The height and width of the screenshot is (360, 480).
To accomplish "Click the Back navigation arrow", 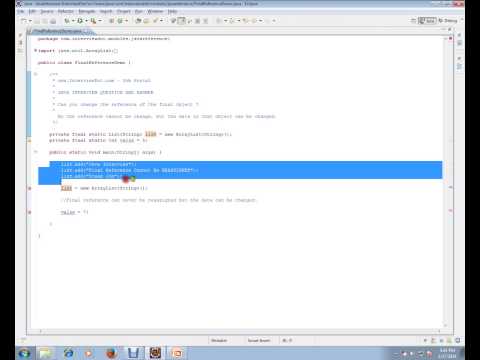I will [x=255, y=21].
